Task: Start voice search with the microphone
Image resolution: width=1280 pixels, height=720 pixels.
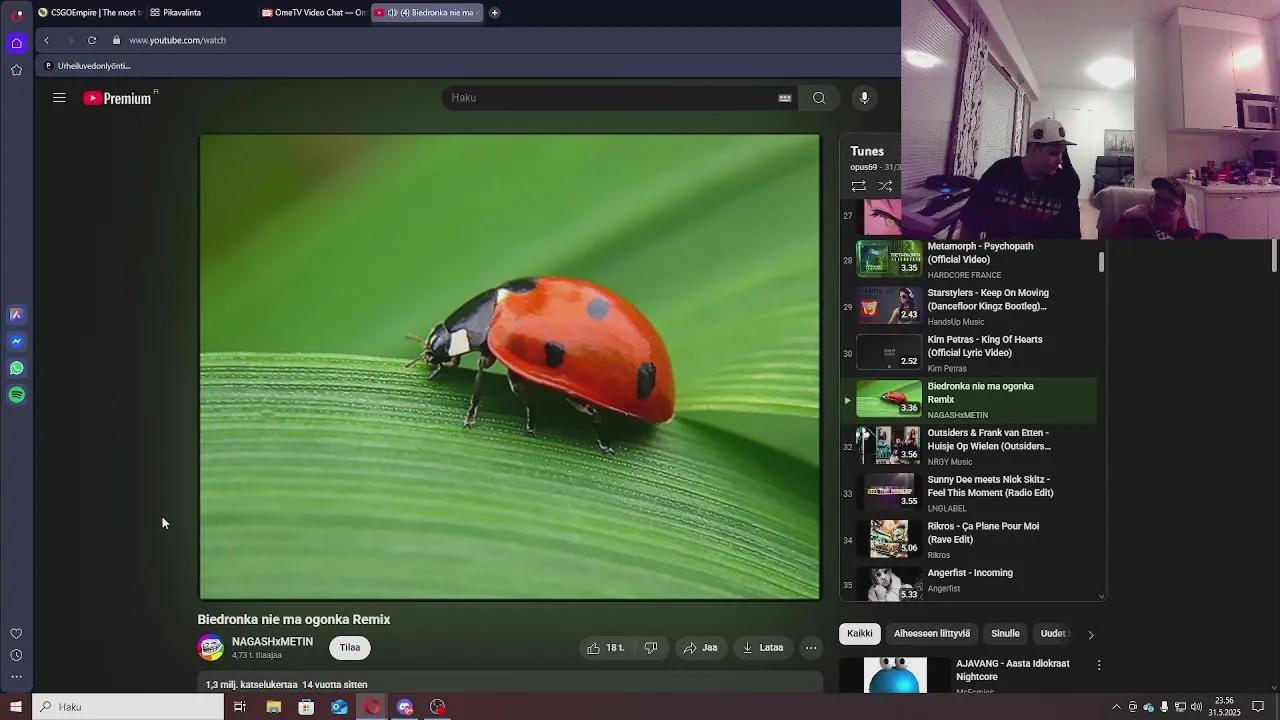Action: tap(865, 98)
